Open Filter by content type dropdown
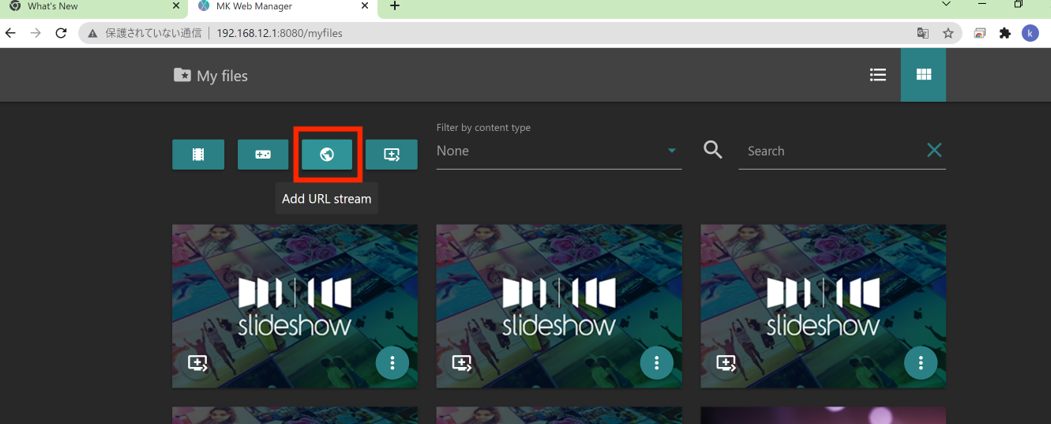The image size is (1051, 424). click(x=559, y=151)
